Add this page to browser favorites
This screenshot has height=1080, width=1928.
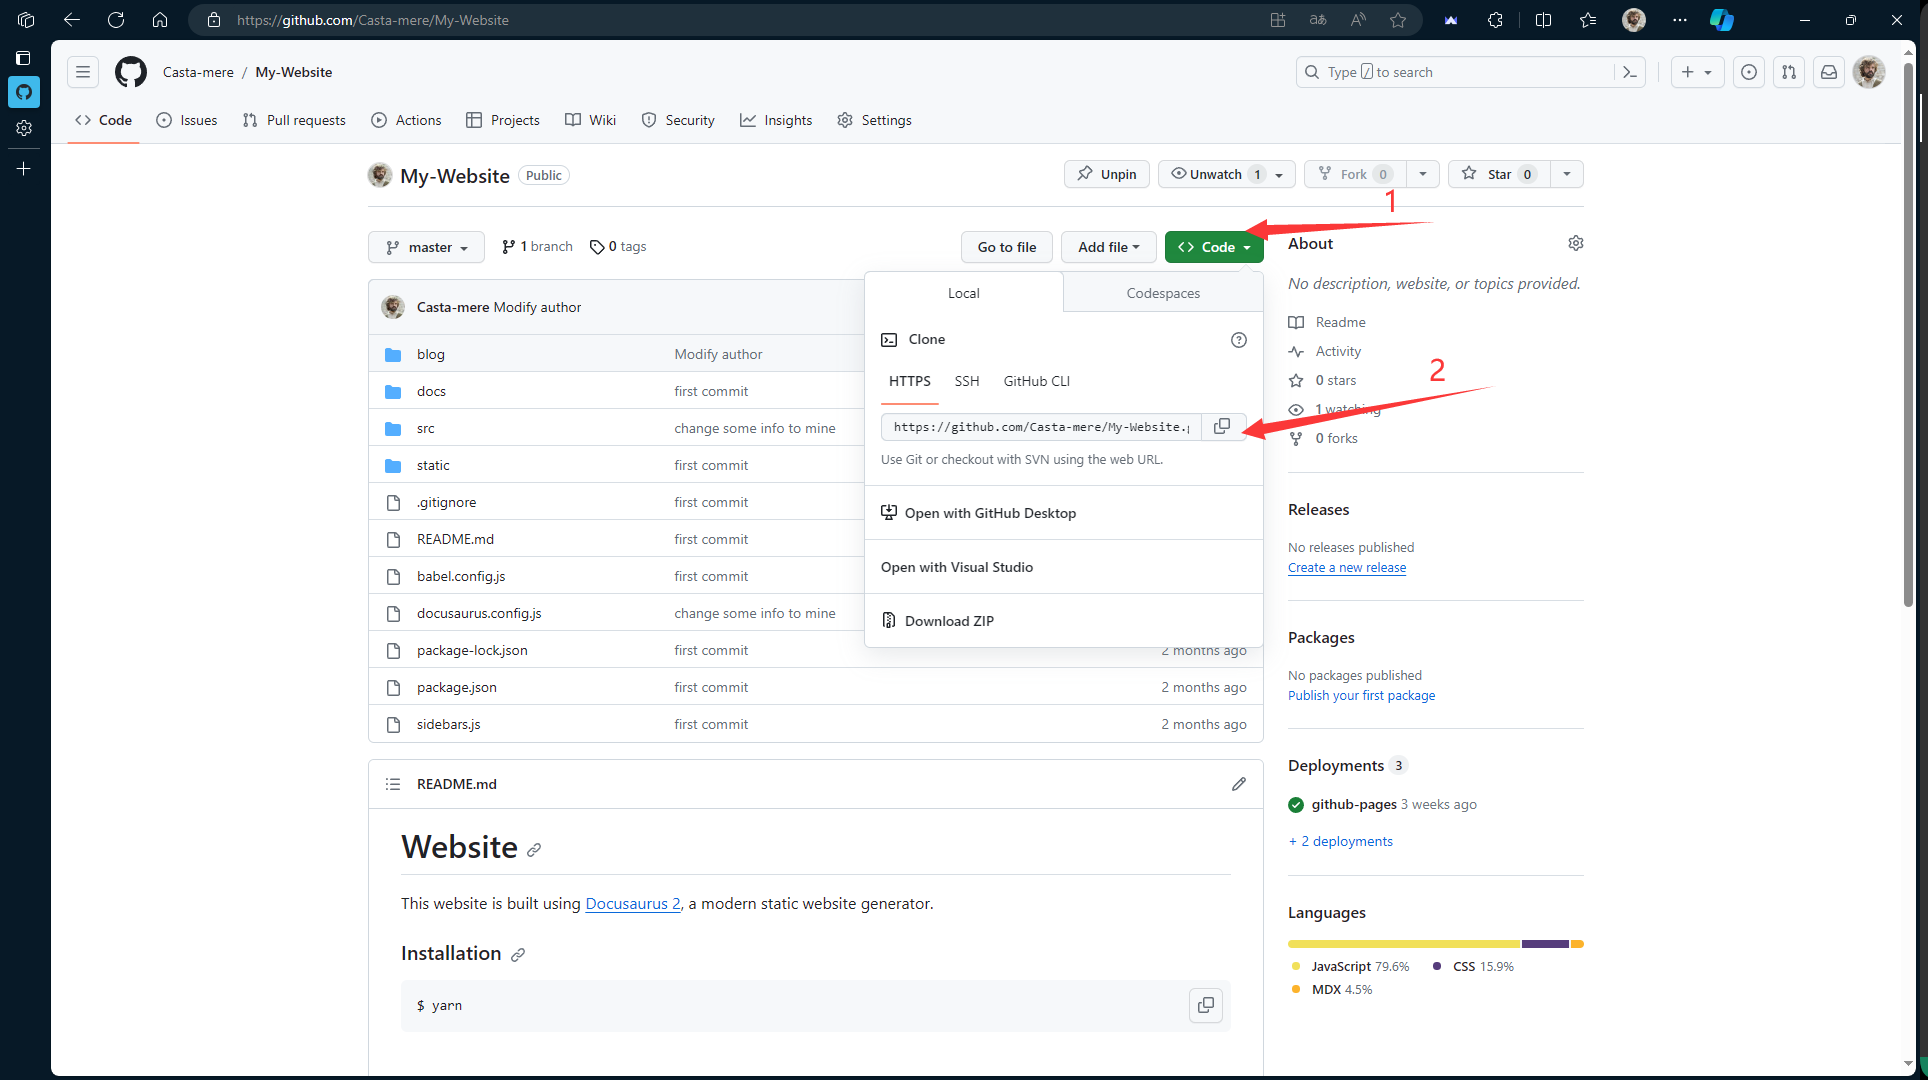1398,20
